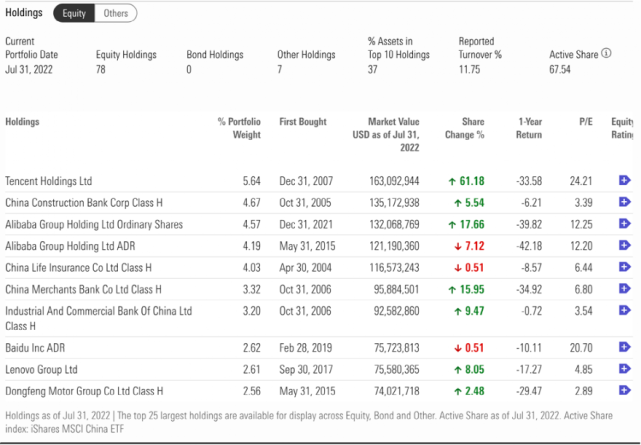The width and height of the screenshot is (641, 445).
Task: Click the Active Share info icon
Action: click(606, 54)
